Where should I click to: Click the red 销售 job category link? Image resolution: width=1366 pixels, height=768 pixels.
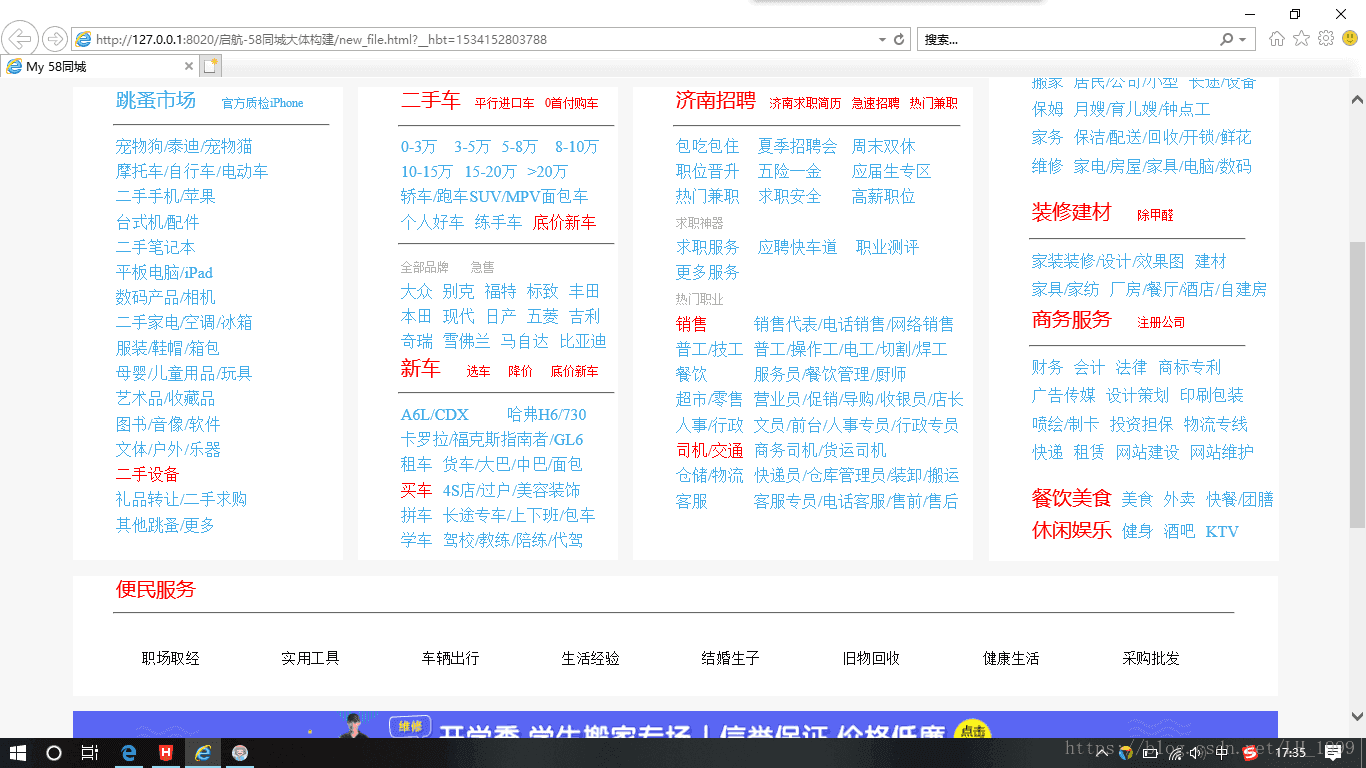point(692,324)
